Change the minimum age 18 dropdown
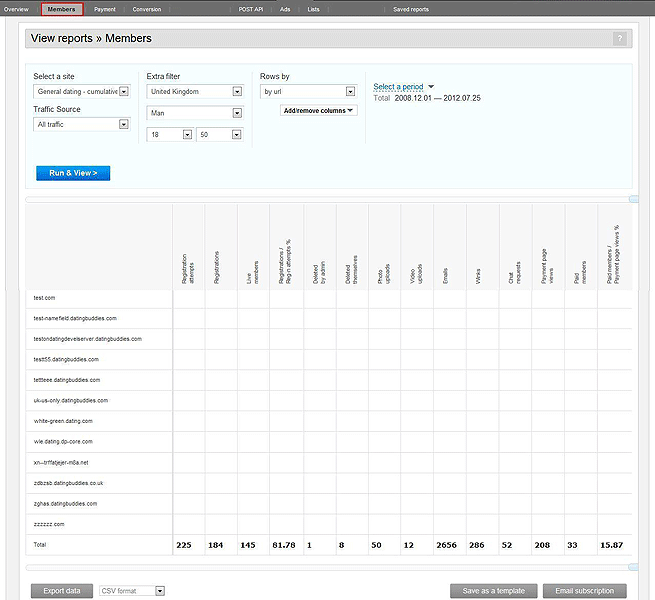655x600 pixels. (170, 135)
